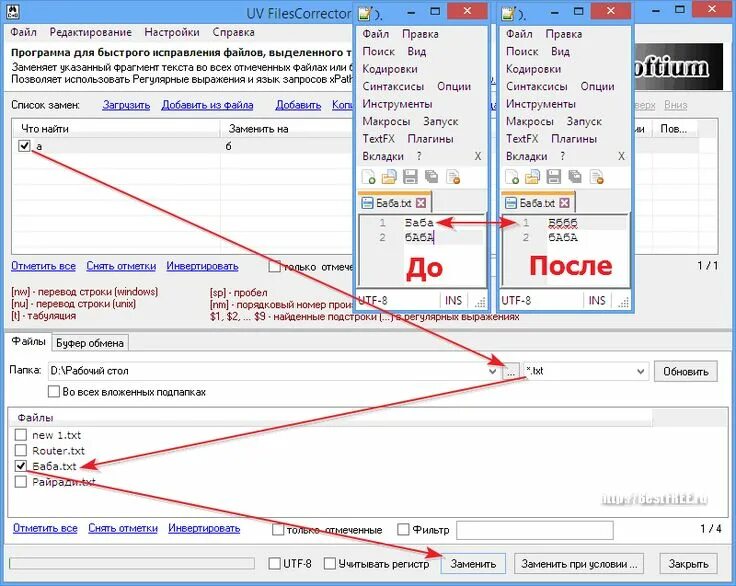Click the menu-row X in the 'После' window
736x586 pixels.
621,156
